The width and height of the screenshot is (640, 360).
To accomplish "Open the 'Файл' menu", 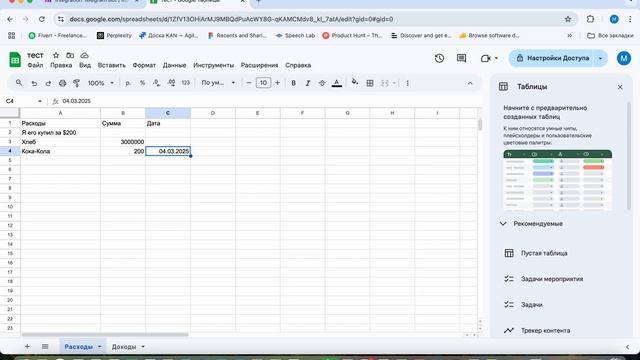I will tap(35, 65).
